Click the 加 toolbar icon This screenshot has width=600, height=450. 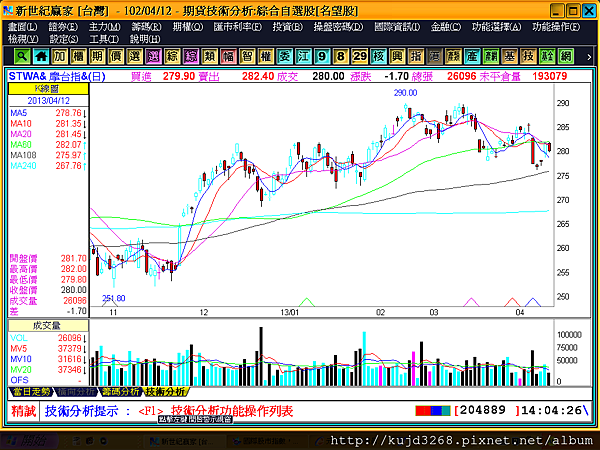coord(60,57)
